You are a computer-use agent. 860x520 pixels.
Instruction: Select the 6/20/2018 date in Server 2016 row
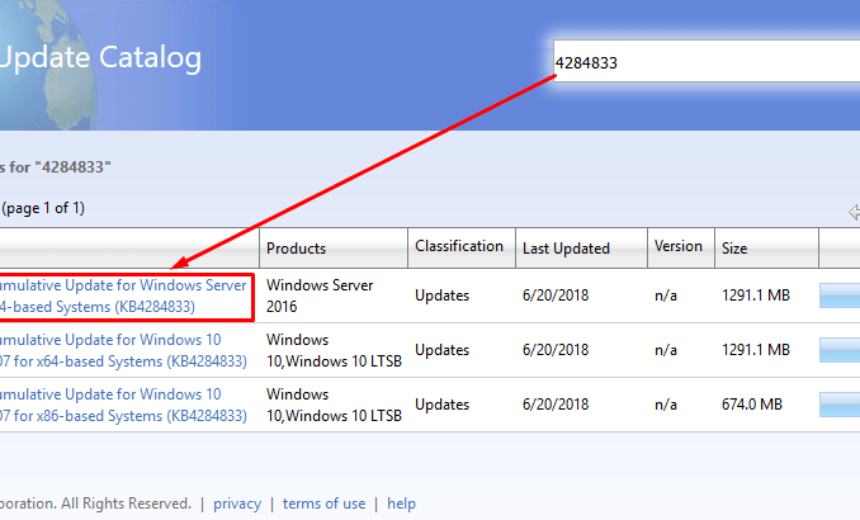point(555,296)
